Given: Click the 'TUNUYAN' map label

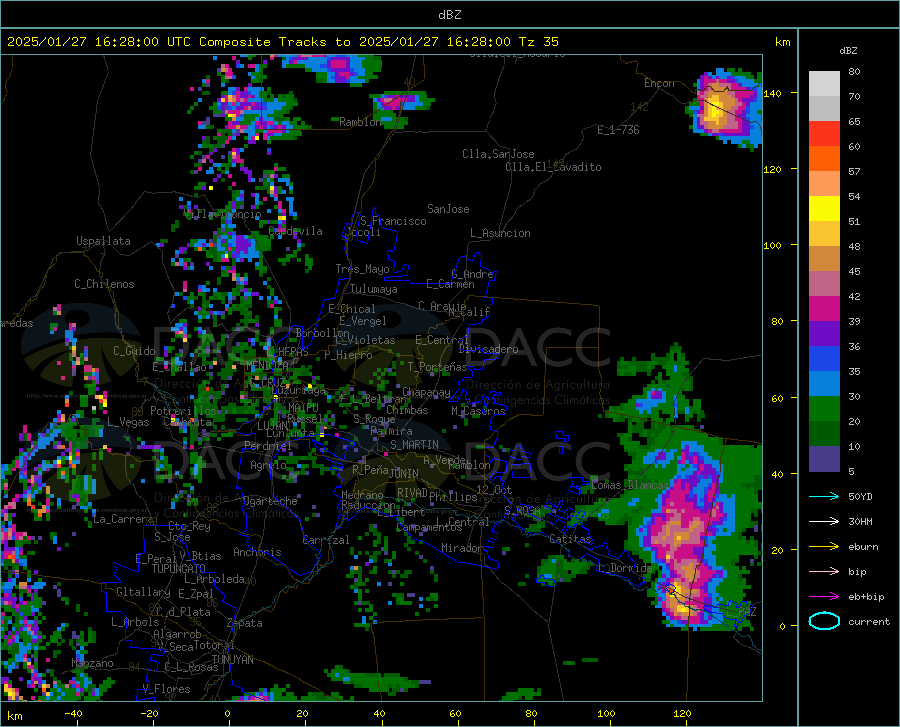Looking at the screenshot, I should (x=232, y=660).
